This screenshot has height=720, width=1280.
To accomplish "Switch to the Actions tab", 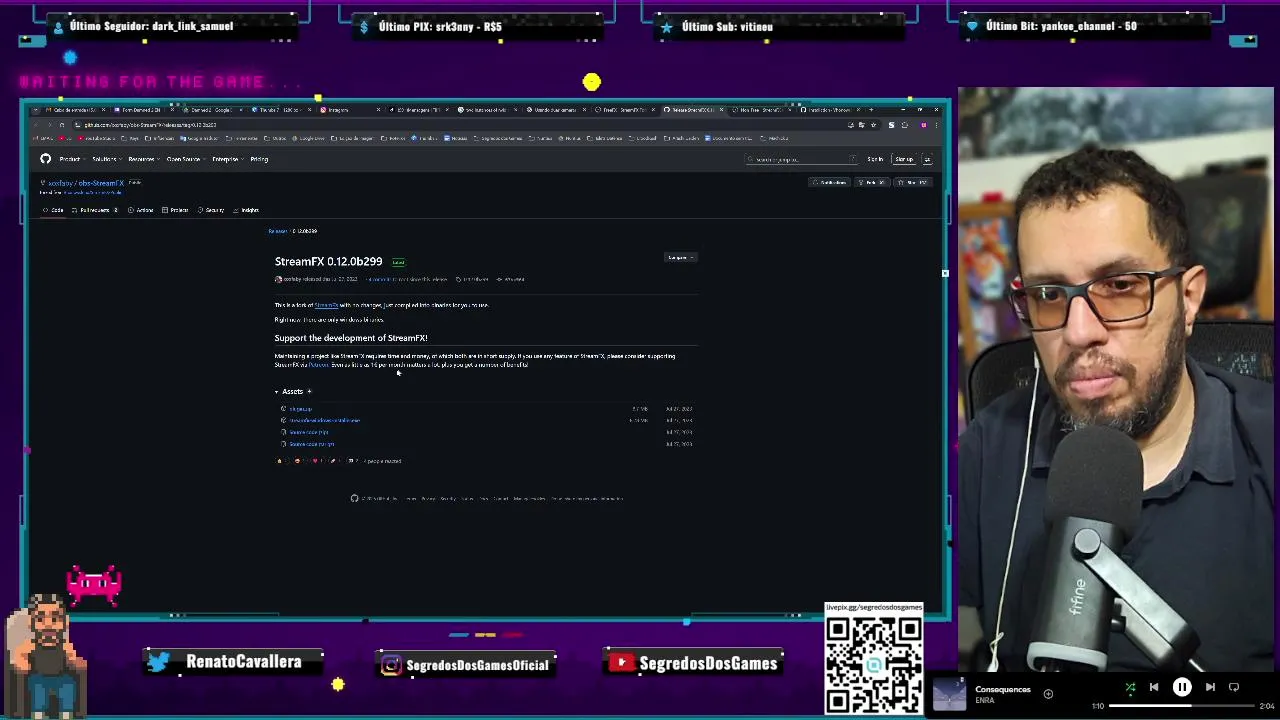I will tap(141, 210).
